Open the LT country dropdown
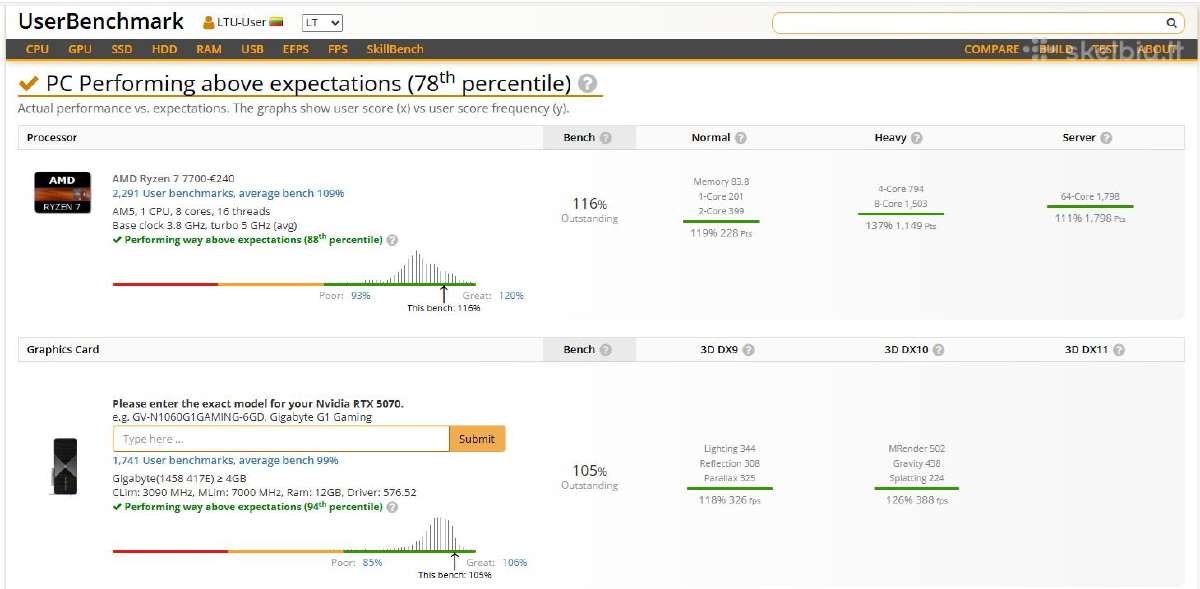Image resolution: width=1200 pixels, height=589 pixels. pos(323,22)
